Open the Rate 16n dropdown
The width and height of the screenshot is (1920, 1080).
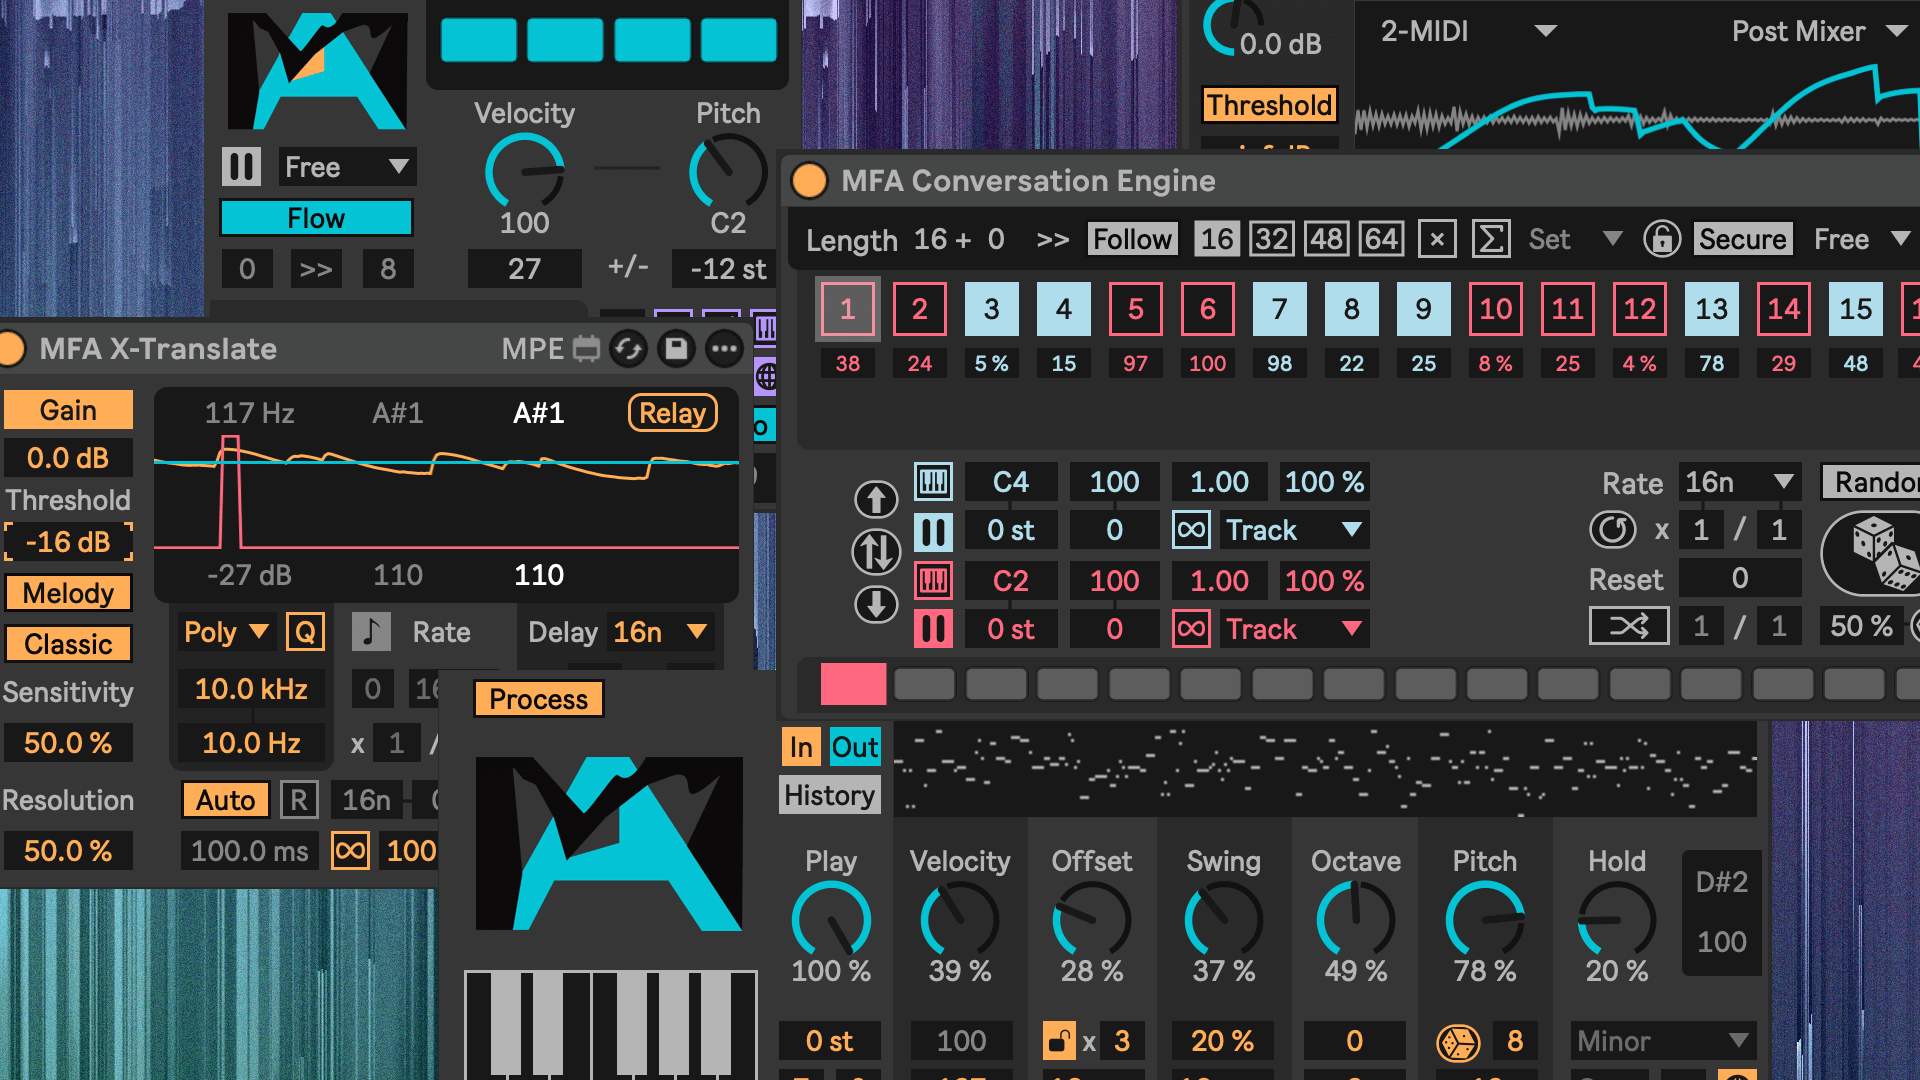(x=1742, y=482)
